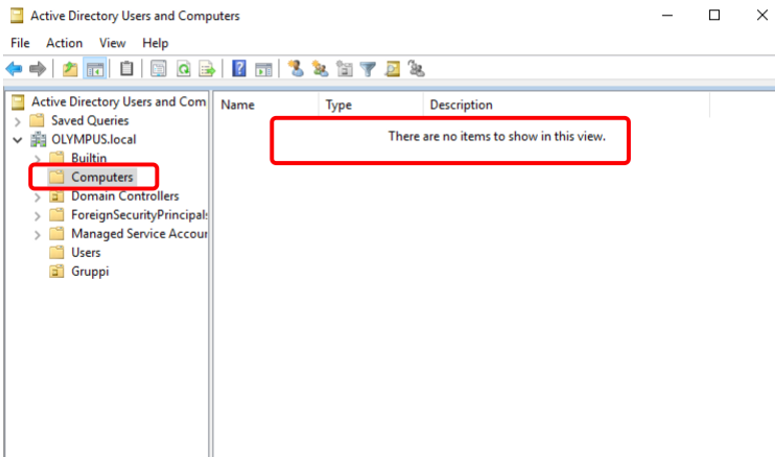Open the Action menu
The height and width of the screenshot is (457, 775).
point(64,43)
